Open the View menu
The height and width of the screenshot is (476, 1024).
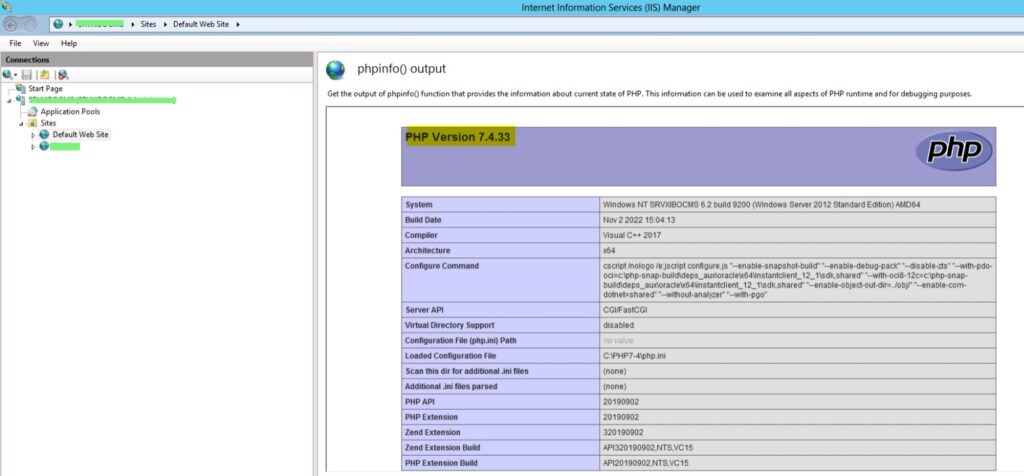(41, 43)
